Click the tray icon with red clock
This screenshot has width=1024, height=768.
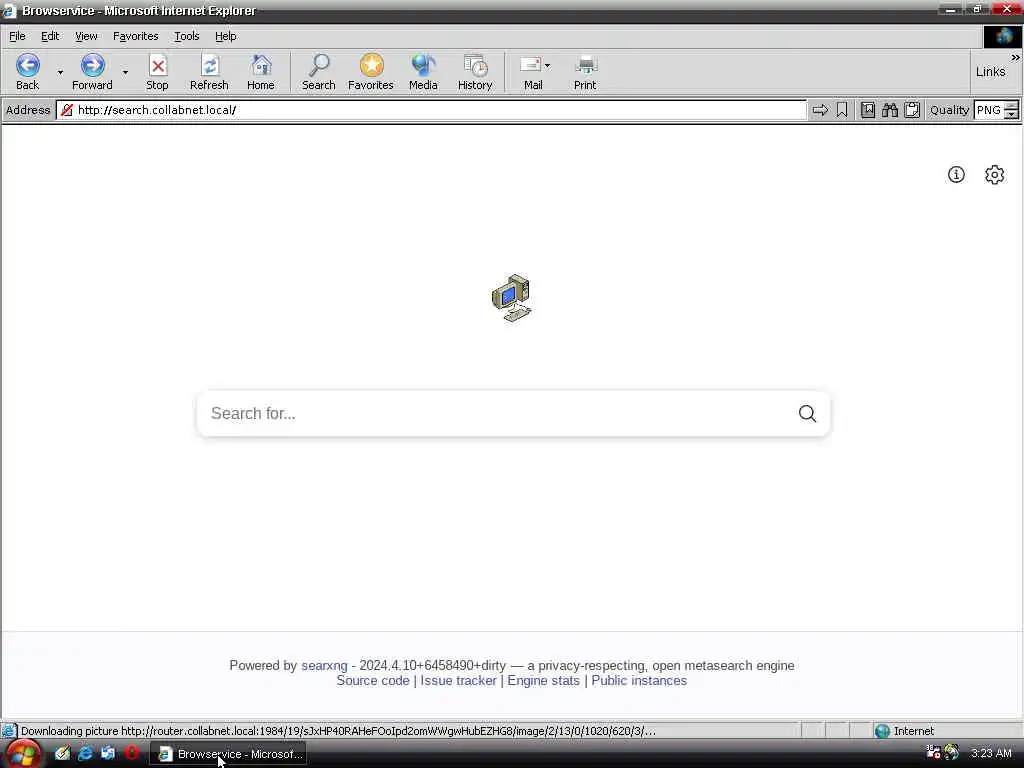point(933,753)
